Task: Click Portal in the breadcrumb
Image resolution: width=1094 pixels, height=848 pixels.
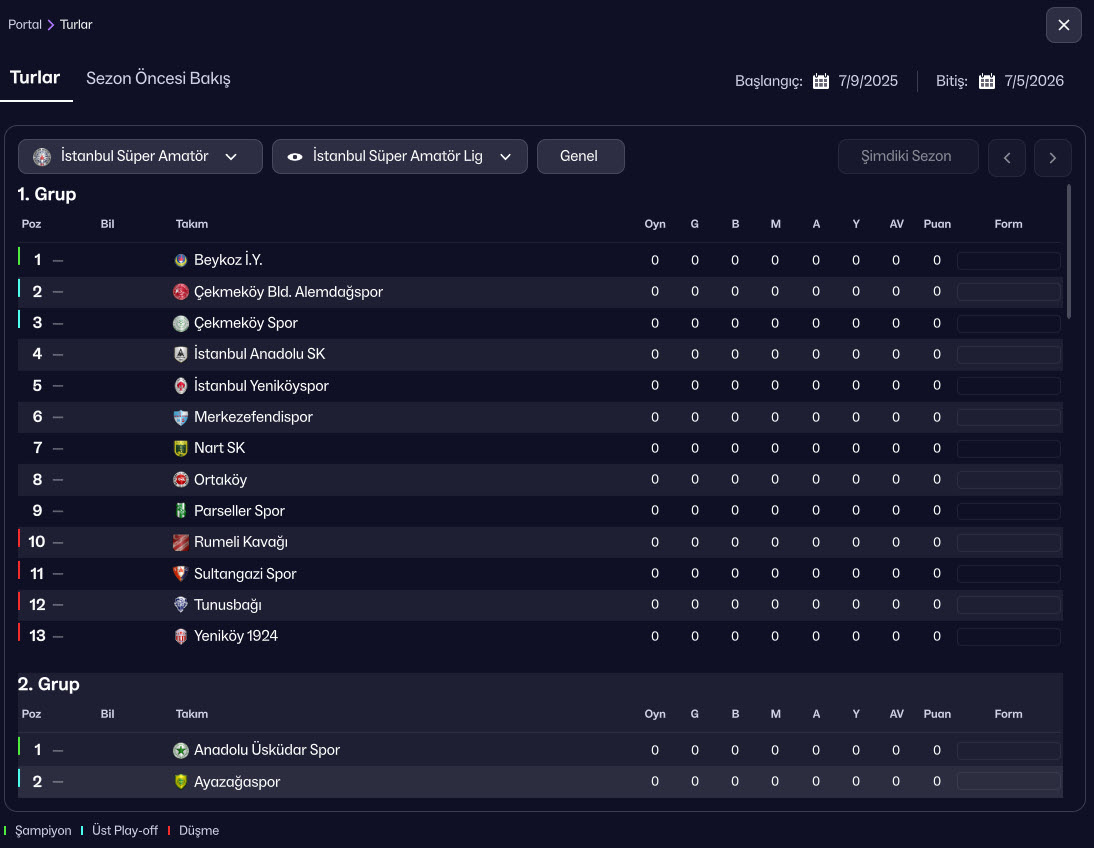Action: pyautogui.click(x=25, y=24)
